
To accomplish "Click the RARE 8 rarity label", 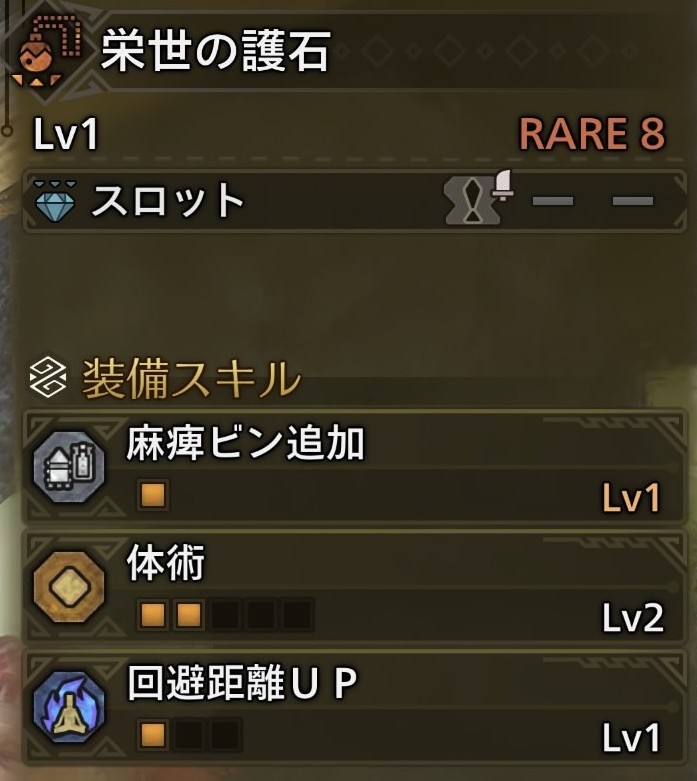I will tap(592, 133).
